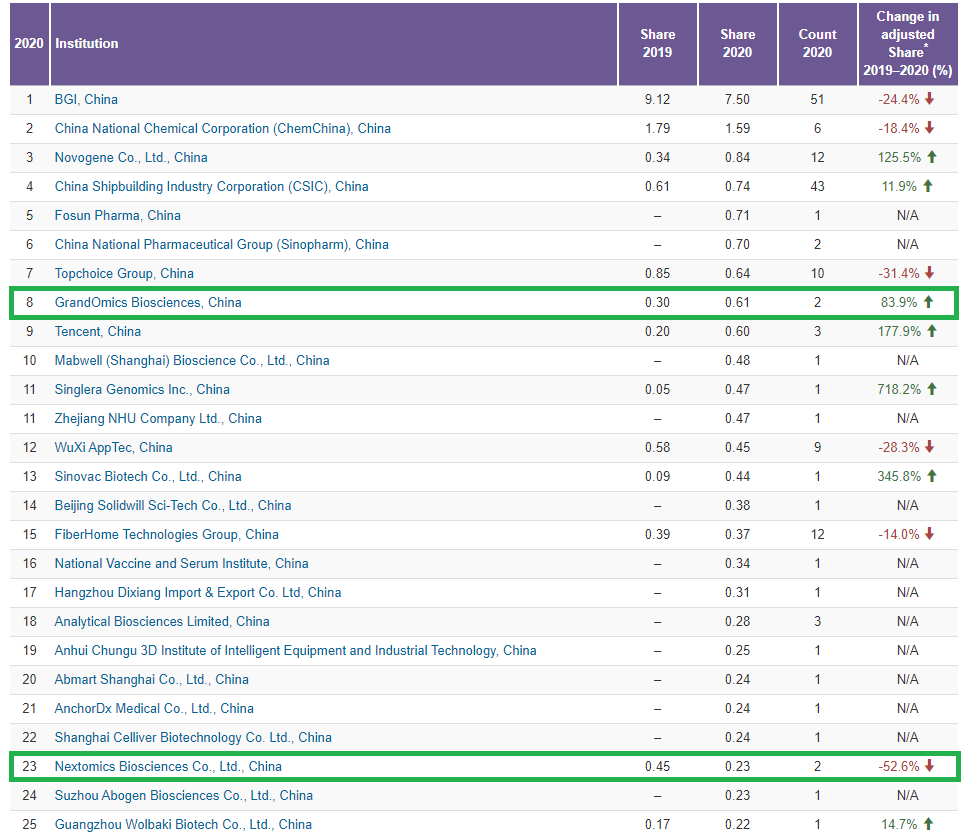
Task: Click the red down arrow beside -52.6%
Action: click(930, 764)
